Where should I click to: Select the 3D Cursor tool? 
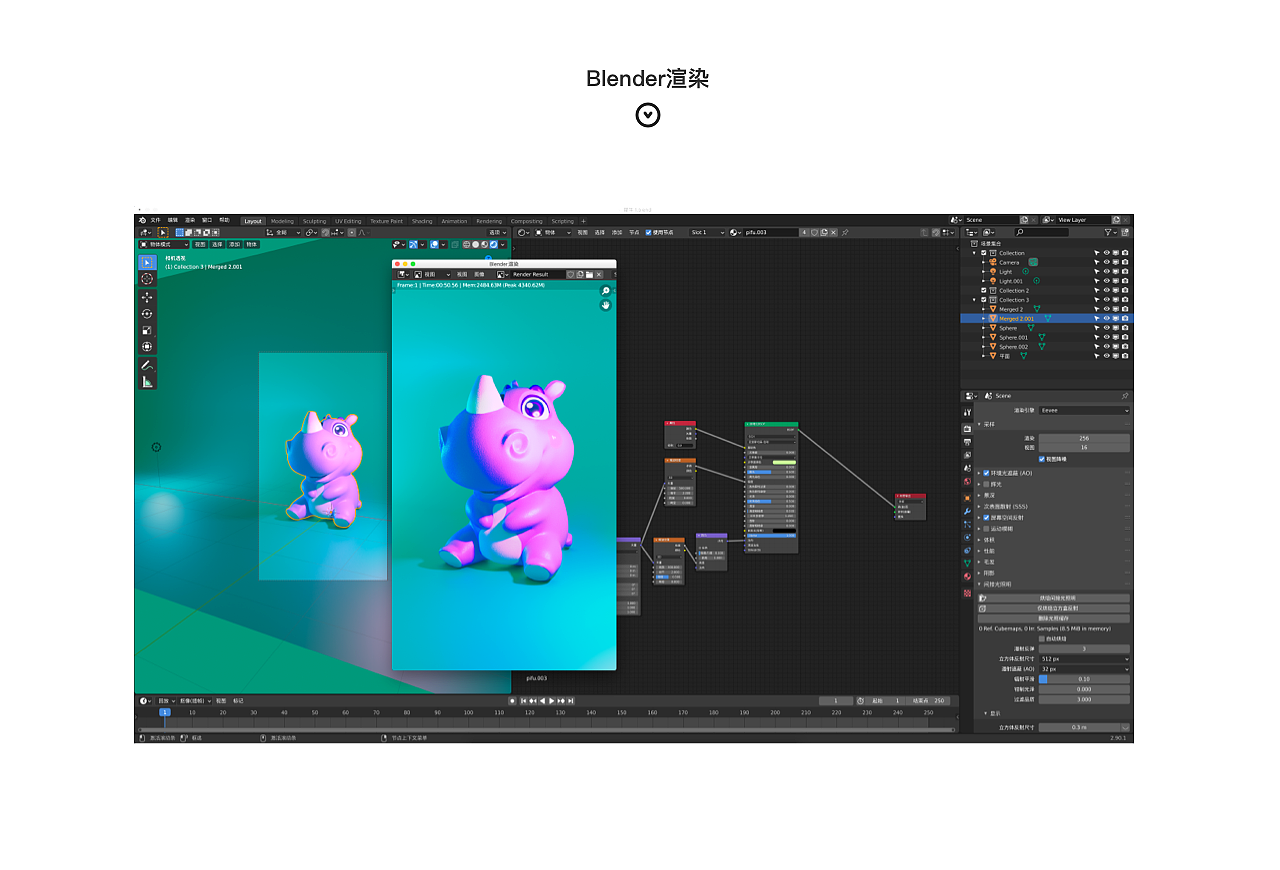(147, 279)
